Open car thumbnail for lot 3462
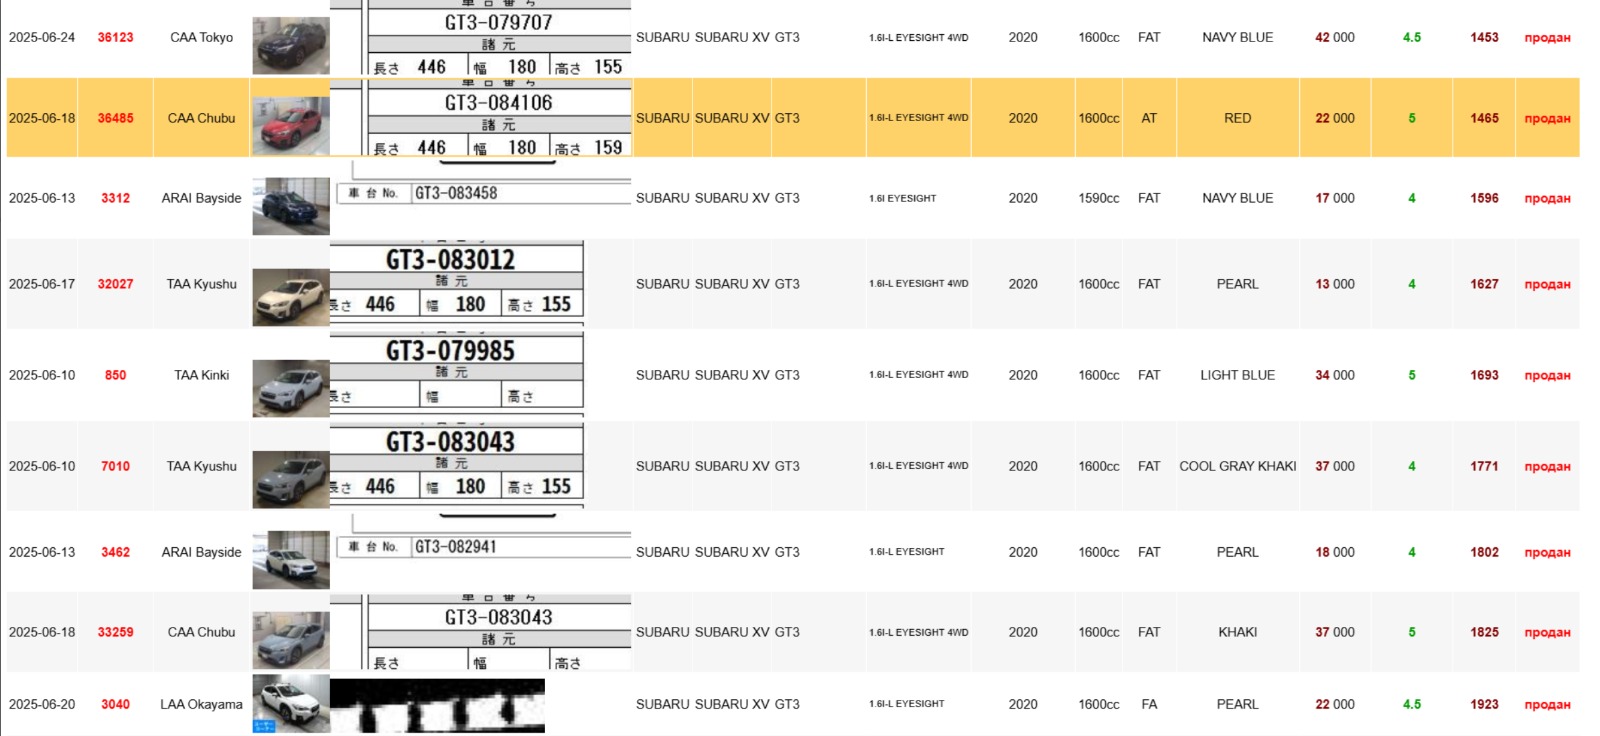 (x=291, y=560)
